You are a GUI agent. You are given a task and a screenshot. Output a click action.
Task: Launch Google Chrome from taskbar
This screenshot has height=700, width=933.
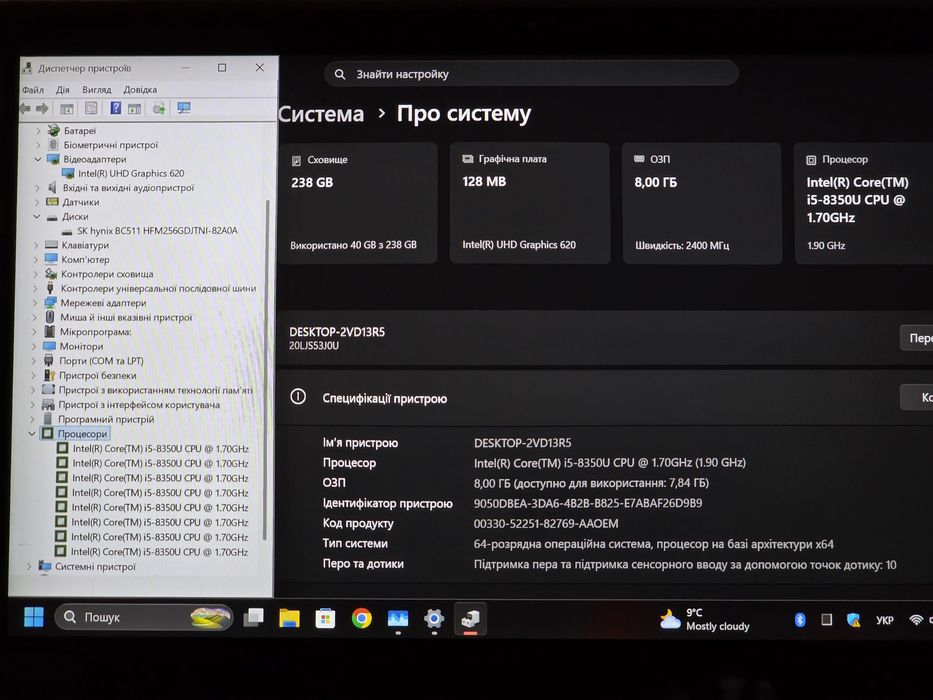click(x=361, y=618)
